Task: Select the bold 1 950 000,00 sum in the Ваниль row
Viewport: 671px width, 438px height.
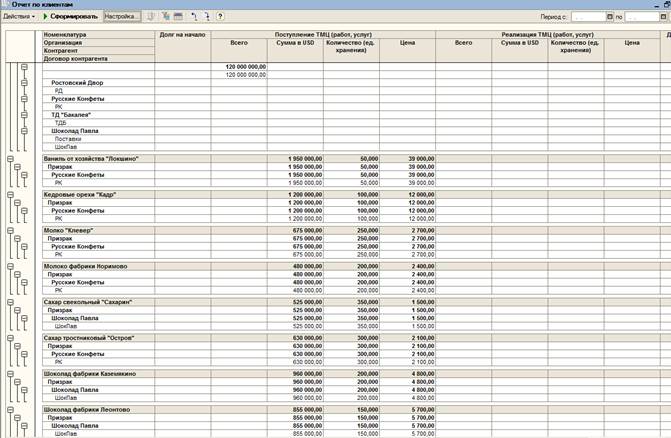Action: pos(295,159)
